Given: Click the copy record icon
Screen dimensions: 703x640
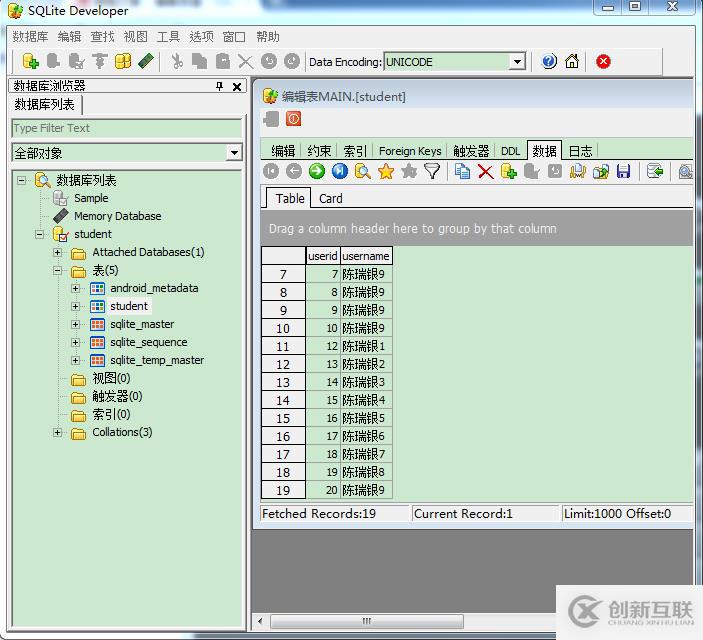Looking at the screenshot, I should tap(462, 171).
